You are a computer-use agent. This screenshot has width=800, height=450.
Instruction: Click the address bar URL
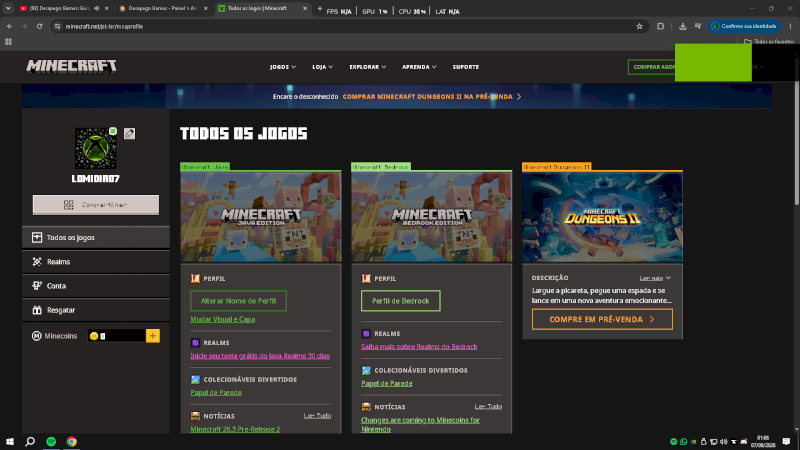(104, 27)
